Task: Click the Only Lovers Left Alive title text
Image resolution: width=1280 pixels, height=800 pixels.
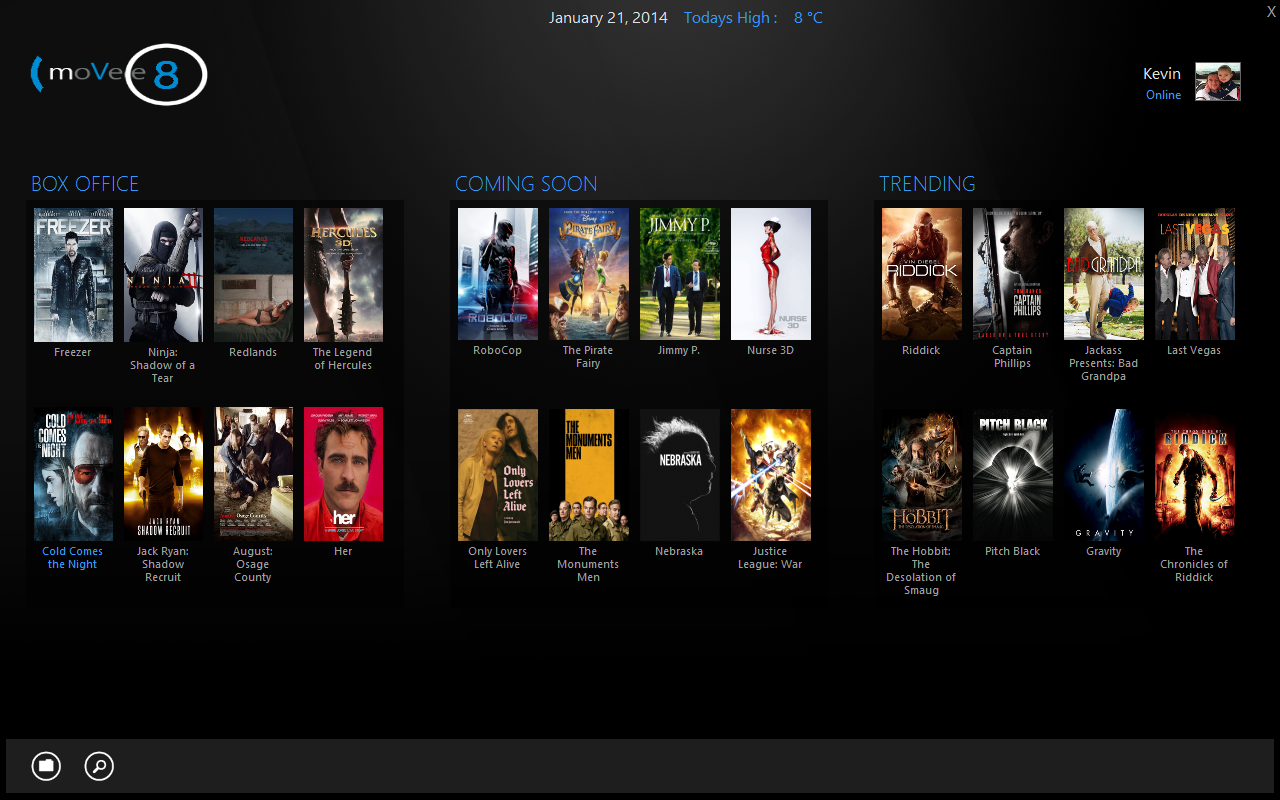Action: pos(498,558)
